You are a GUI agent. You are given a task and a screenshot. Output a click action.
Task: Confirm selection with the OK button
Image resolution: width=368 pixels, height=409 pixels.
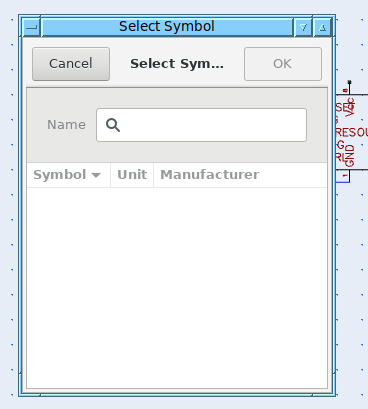pyautogui.click(x=283, y=64)
